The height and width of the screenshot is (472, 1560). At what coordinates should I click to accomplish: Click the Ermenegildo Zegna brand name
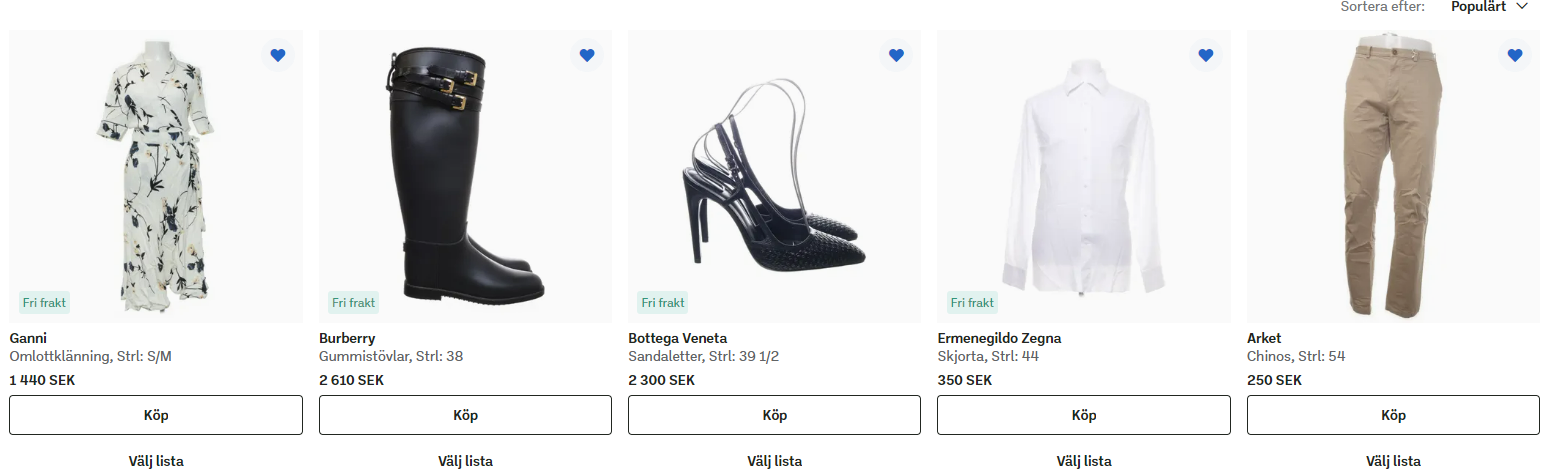click(x=999, y=338)
